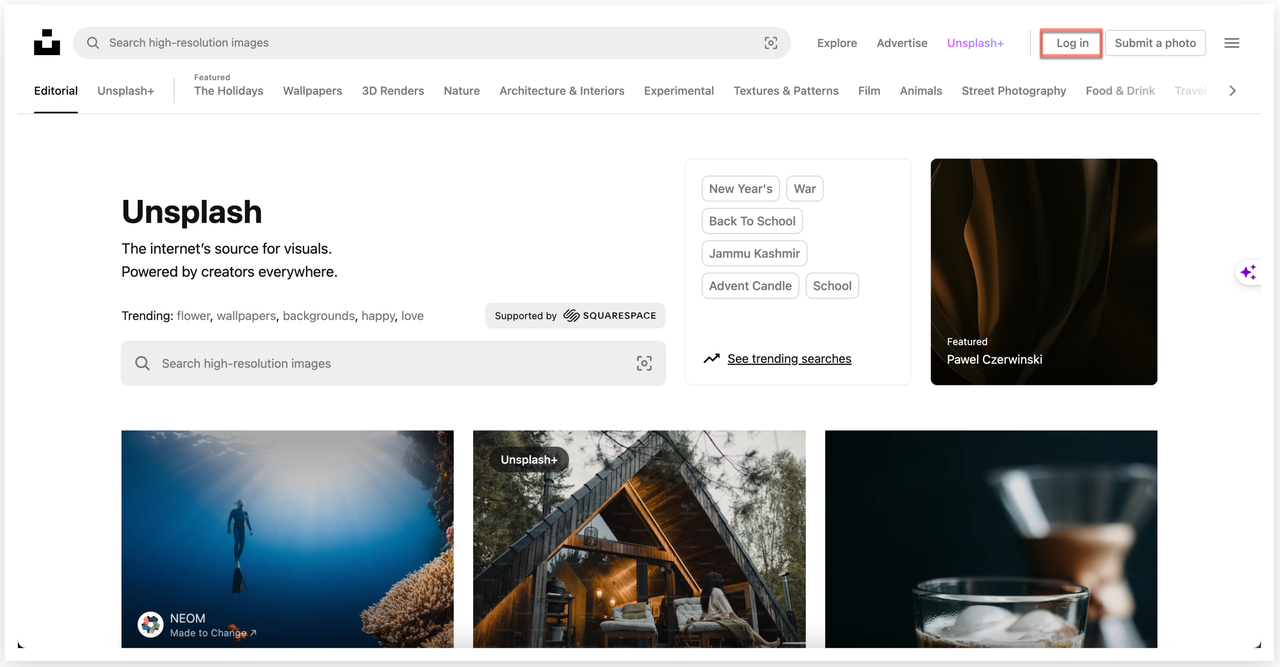This screenshot has height=667, width=1280.
Task: Click the NEOM sponsor name
Action: pos(188,619)
